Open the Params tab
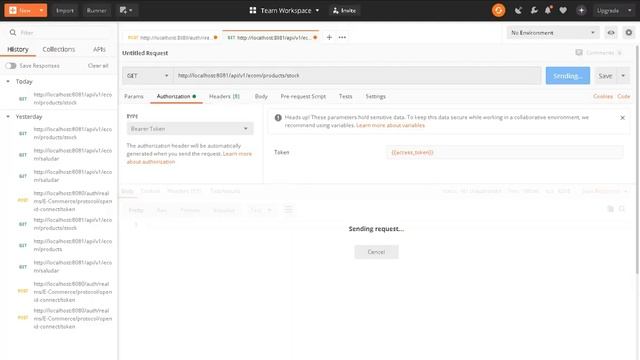640x360 pixels. point(134,96)
